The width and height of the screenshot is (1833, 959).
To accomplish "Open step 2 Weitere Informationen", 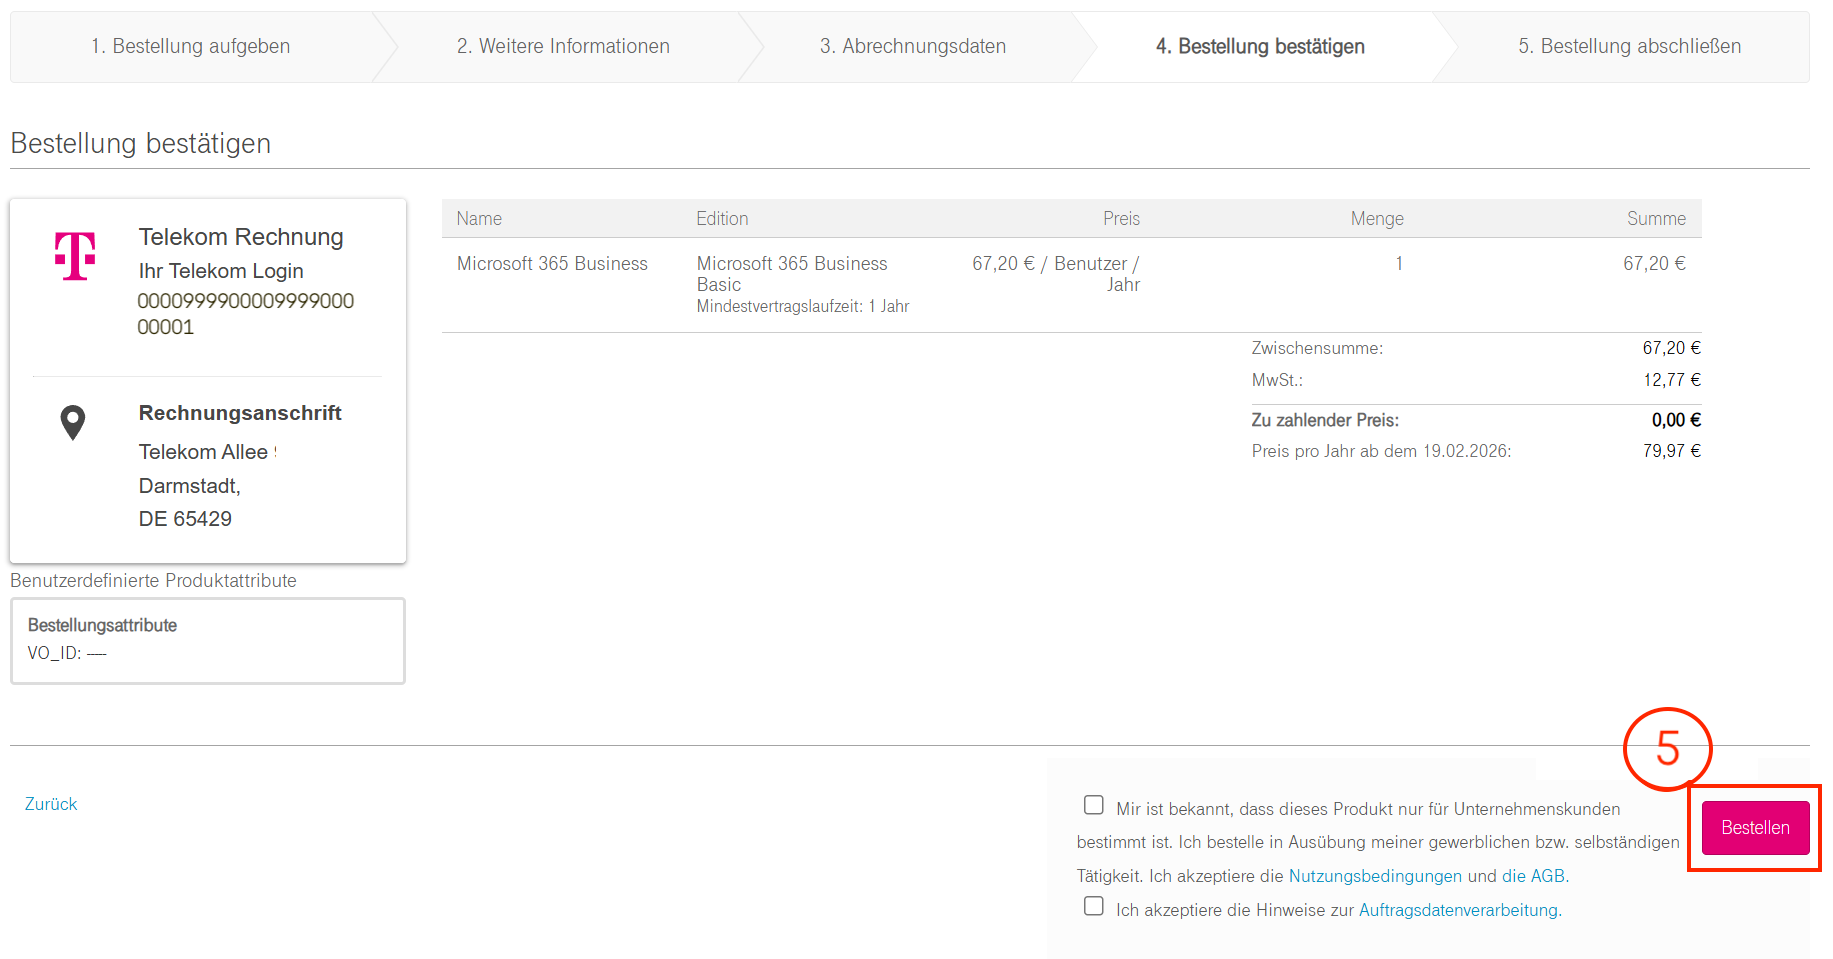I will pos(563,46).
